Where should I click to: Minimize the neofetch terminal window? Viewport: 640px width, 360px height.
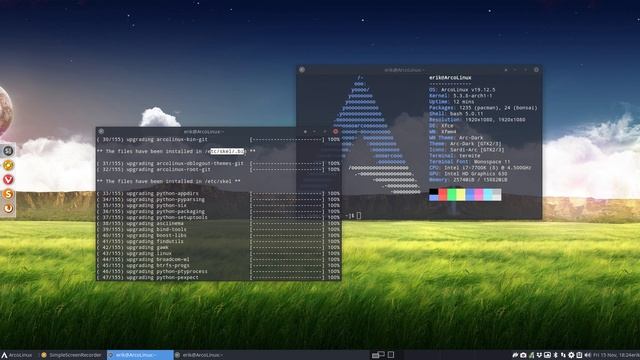click(x=516, y=70)
